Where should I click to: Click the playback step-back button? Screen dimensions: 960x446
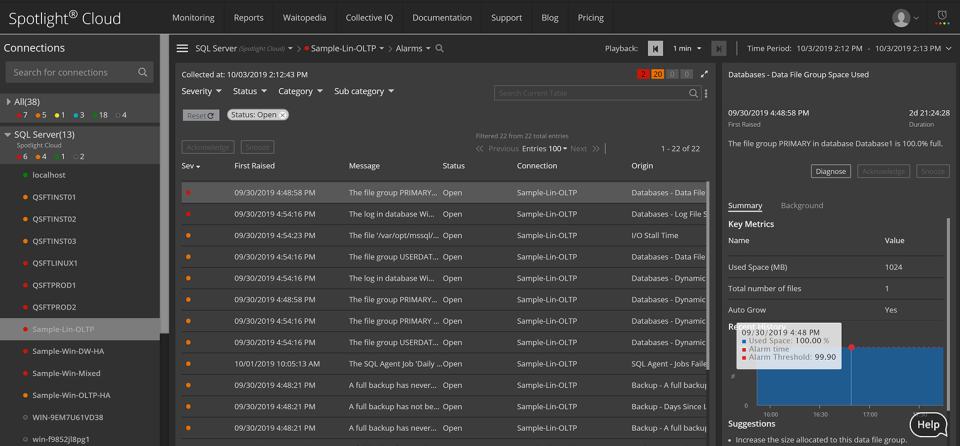click(655, 48)
